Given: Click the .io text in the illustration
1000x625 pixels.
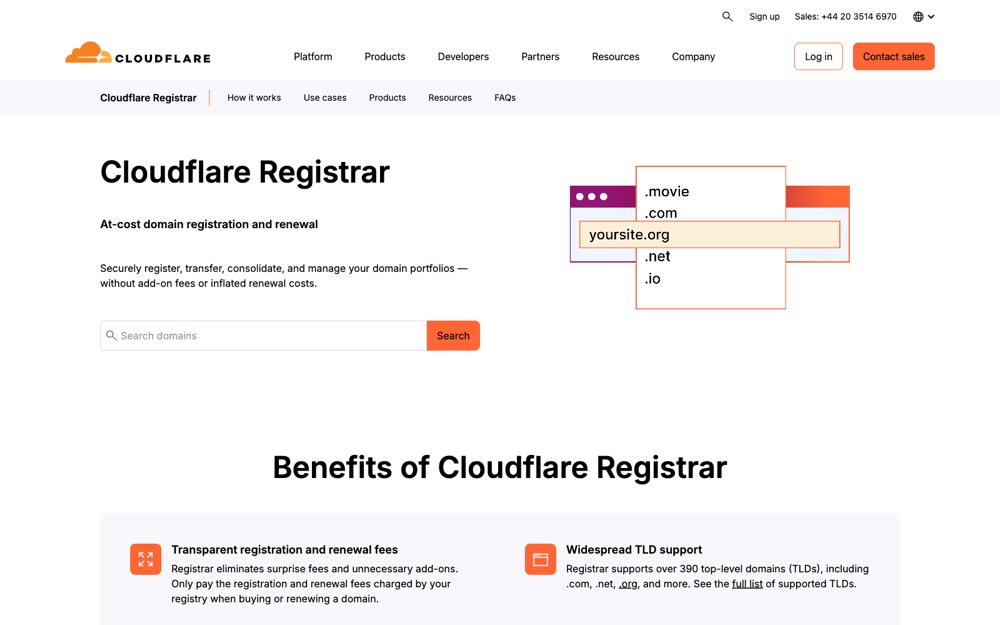Looking at the screenshot, I should [652, 279].
